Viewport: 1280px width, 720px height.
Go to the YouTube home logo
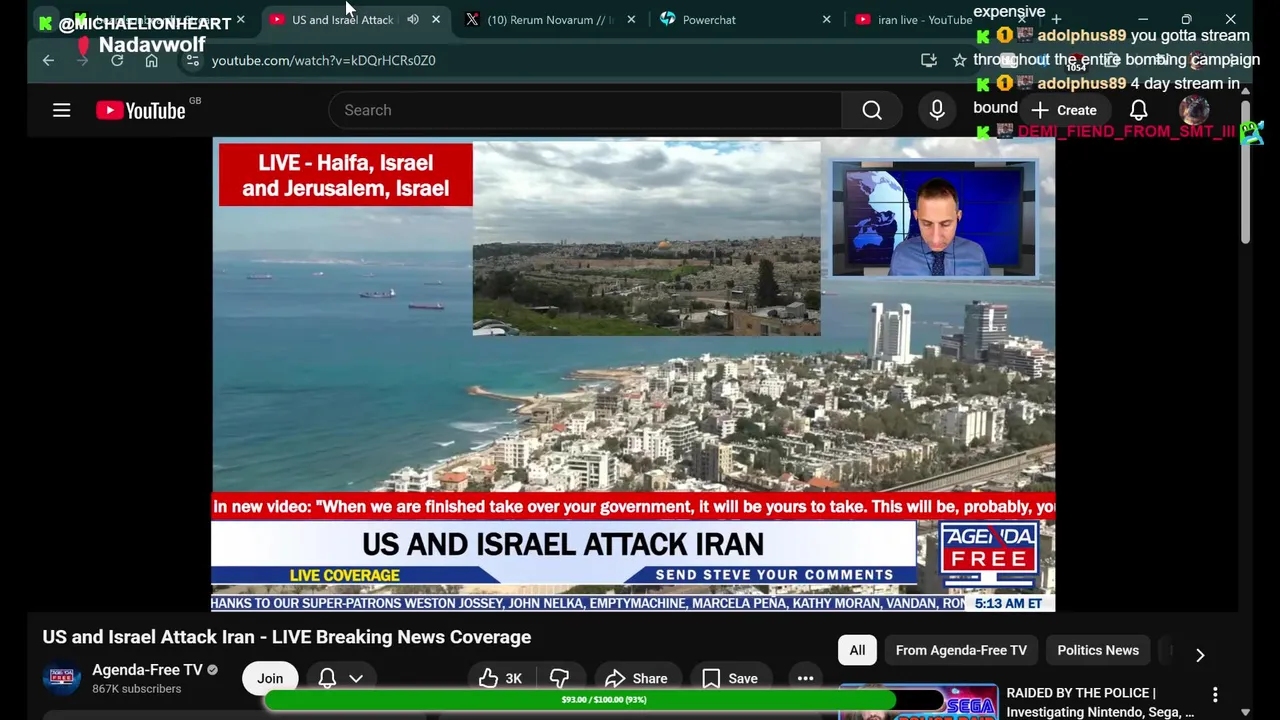click(x=141, y=110)
